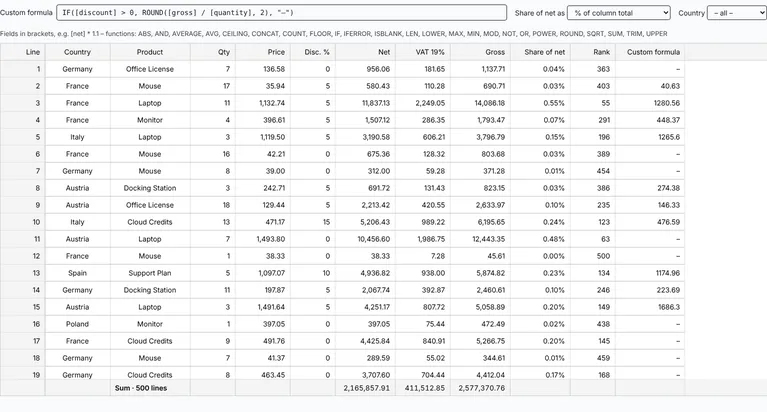Select the VAT value 59.28
Image resolution: width=767 pixels, height=412 pixels.
(423, 171)
